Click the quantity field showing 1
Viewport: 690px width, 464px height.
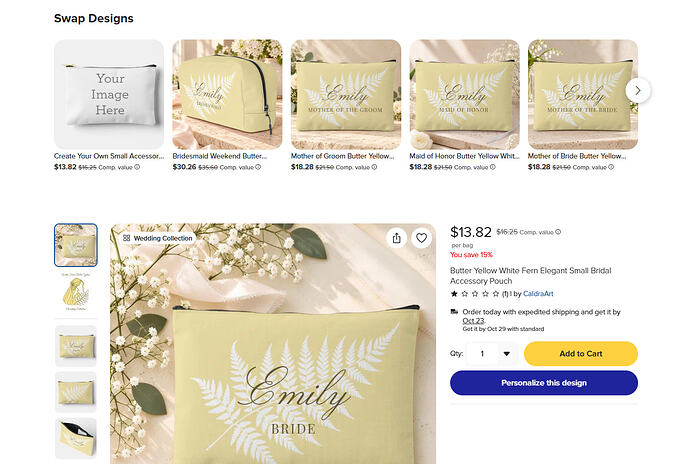point(483,354)
